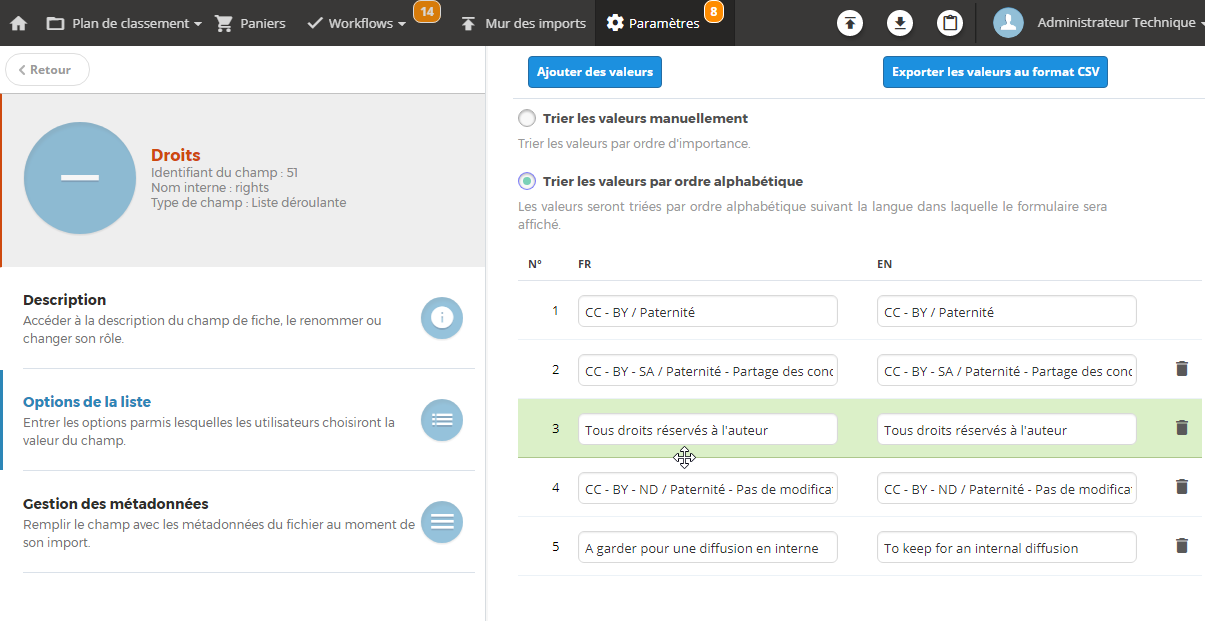Delete value 5 using its trash icon

pyautogui.click(x=1182, y=546)
